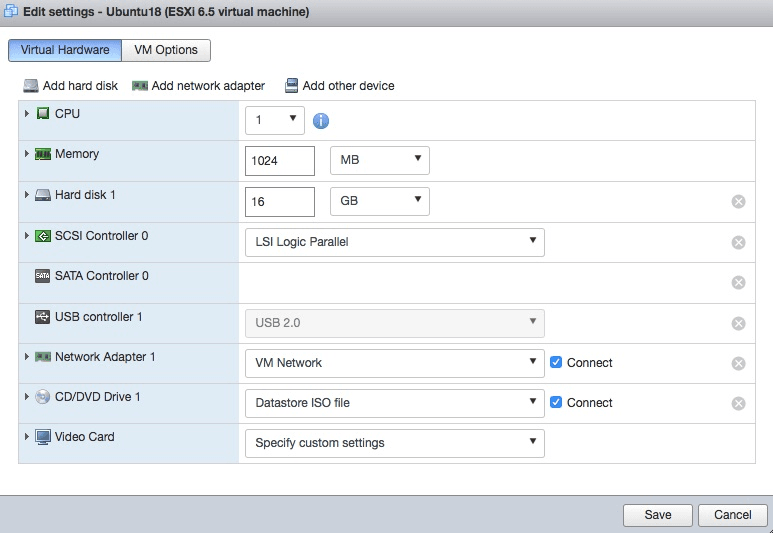Expand the Video Card settings row
The height and width of the screenshot is (533, 773).
26,437
